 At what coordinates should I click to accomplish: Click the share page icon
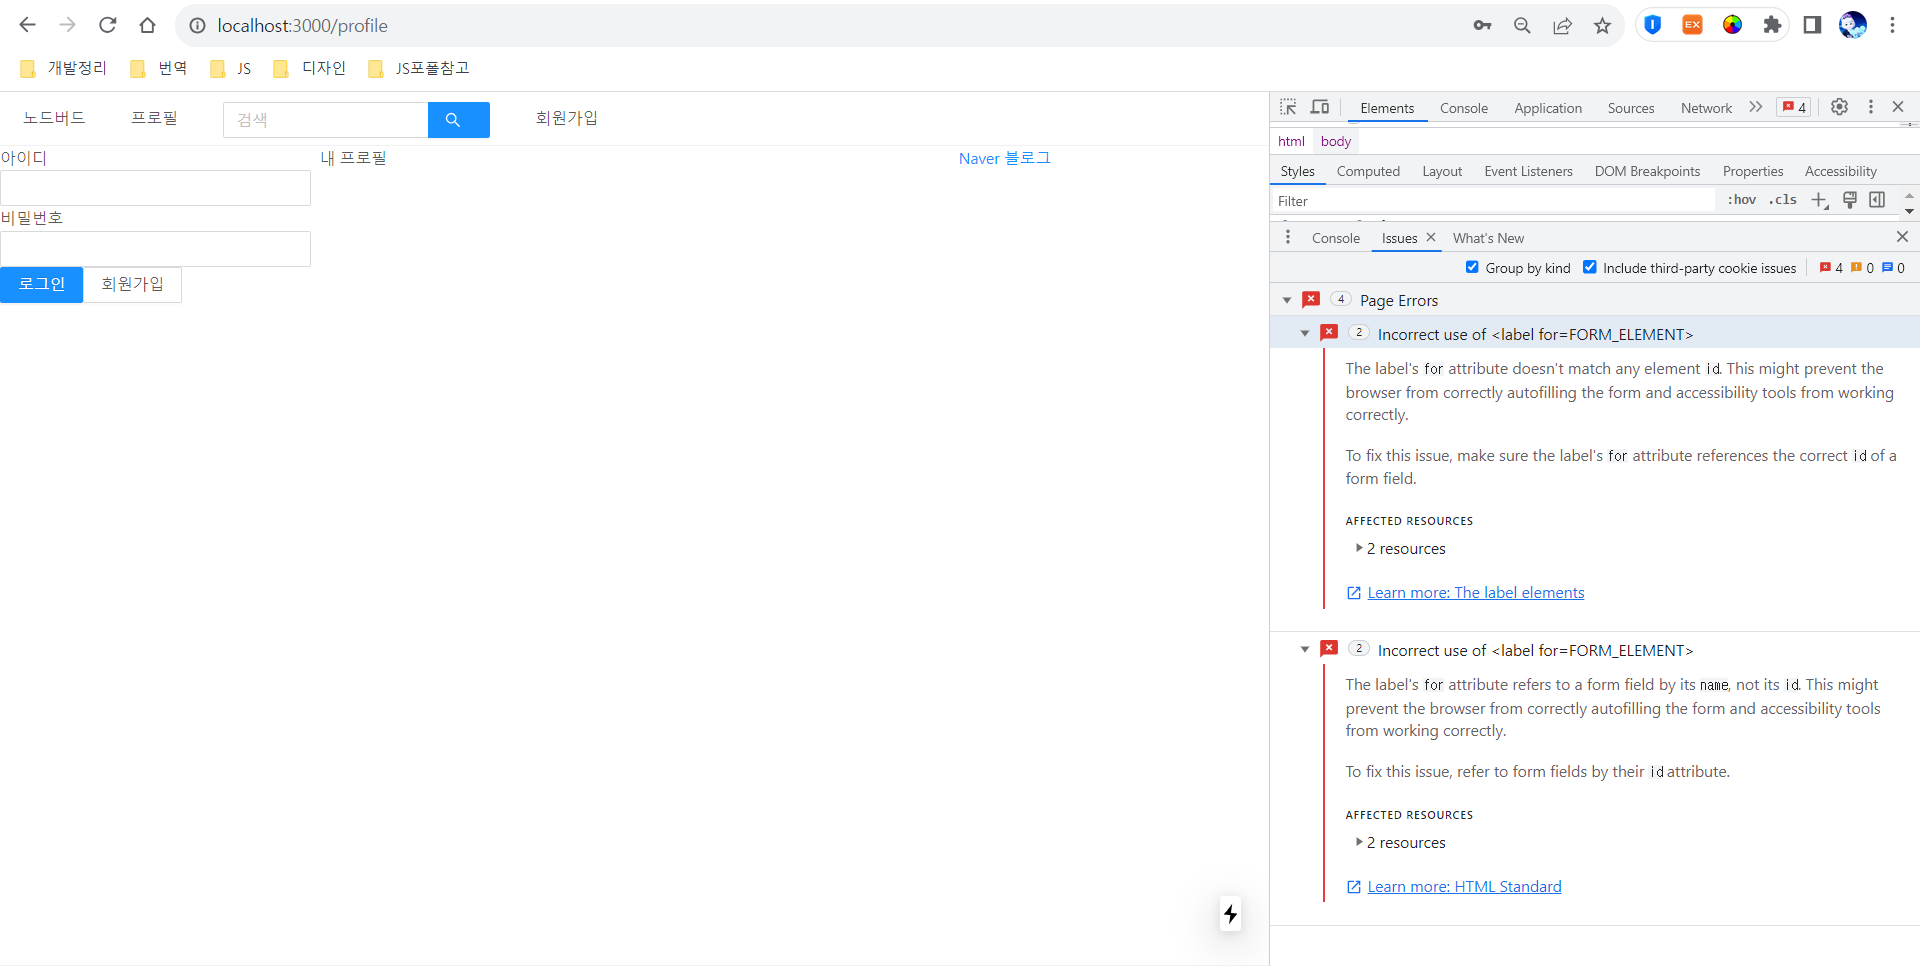1562,25
